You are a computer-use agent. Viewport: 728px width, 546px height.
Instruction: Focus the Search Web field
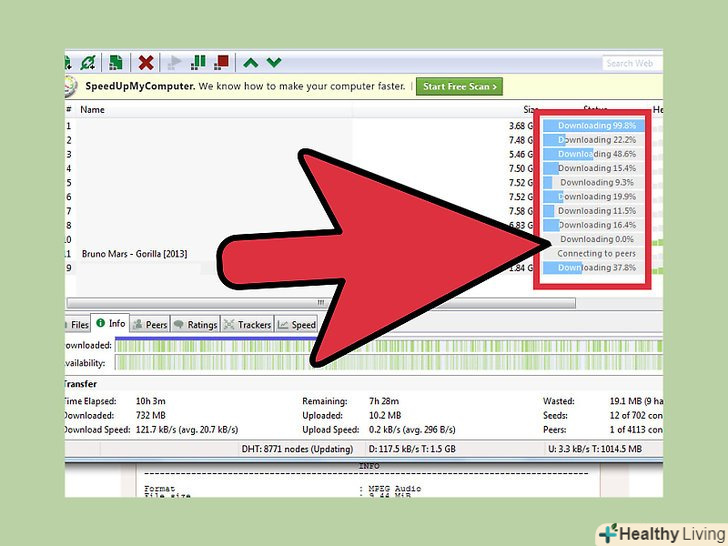[x=632, y=63]
